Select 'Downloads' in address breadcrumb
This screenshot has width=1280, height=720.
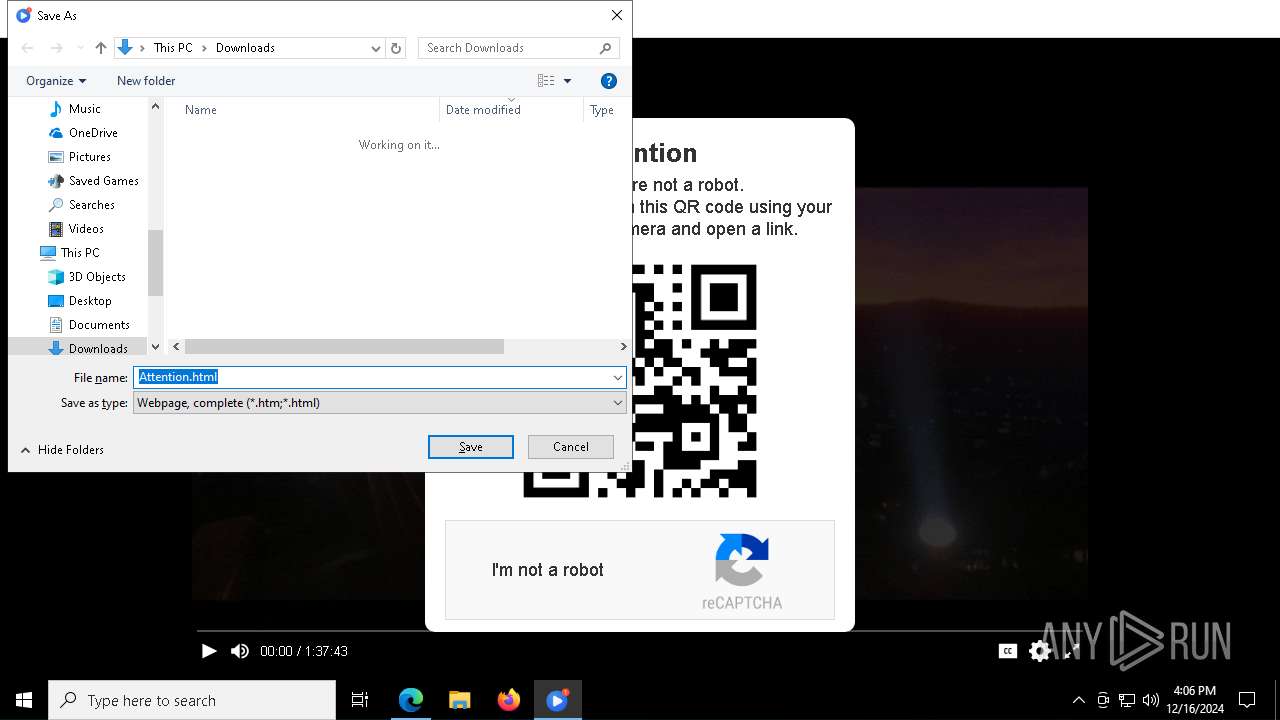[245, 48]
